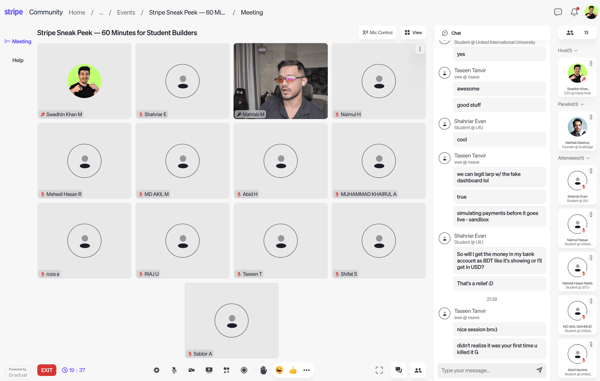Image resolution: width=600 pixels, height=381 pixels.
Task: Open the messages icon in top bar
Action: click(x=558, y=12)
